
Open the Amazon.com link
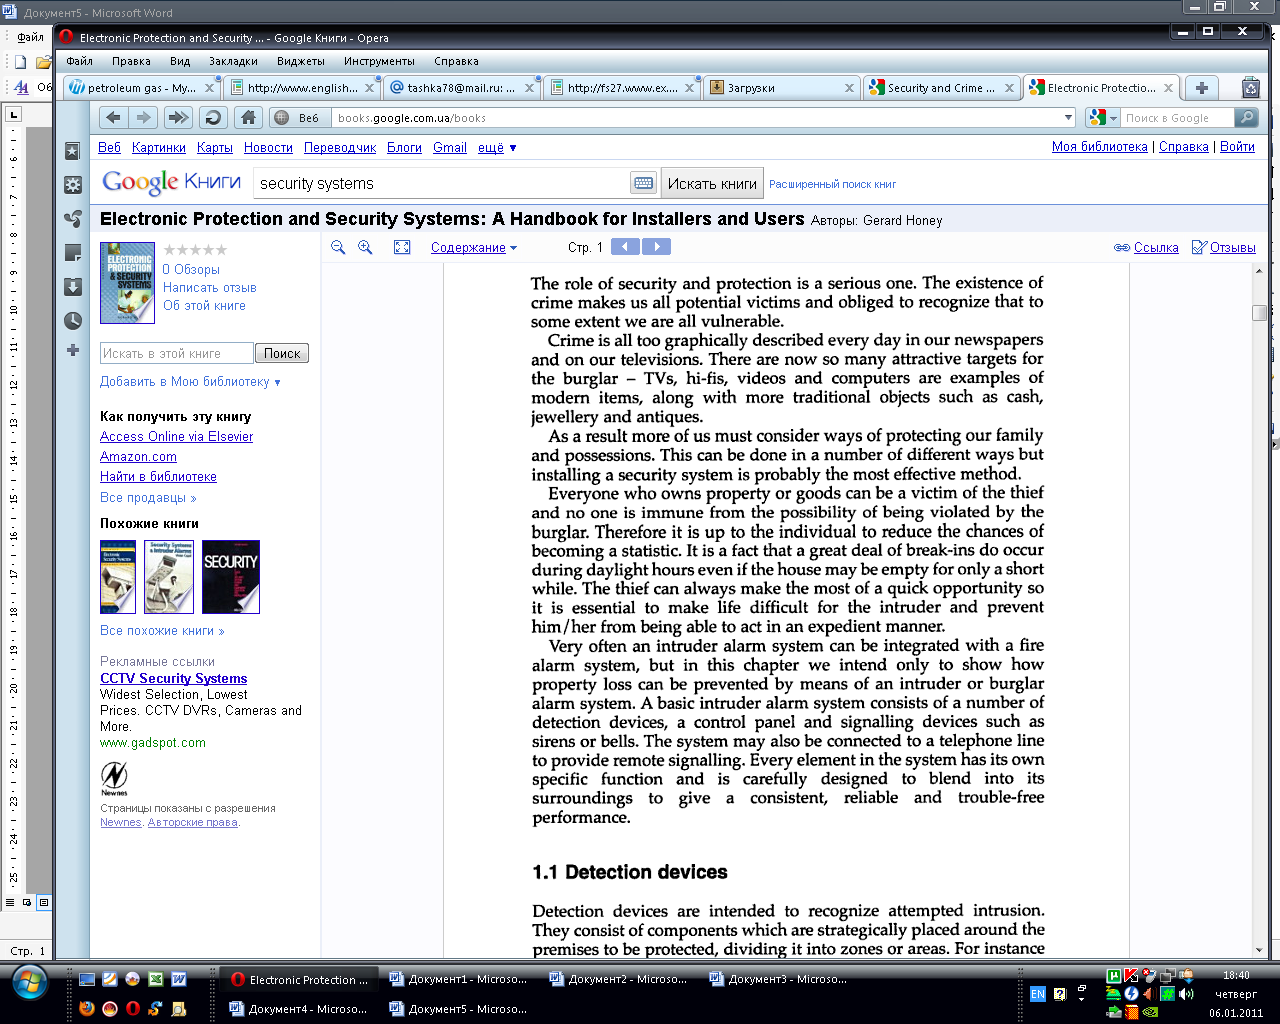coord(138,456)
